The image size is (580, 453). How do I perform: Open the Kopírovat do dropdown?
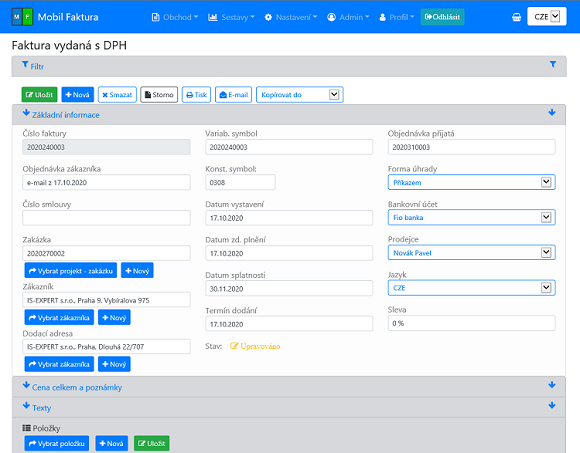(x=300, y=95)
